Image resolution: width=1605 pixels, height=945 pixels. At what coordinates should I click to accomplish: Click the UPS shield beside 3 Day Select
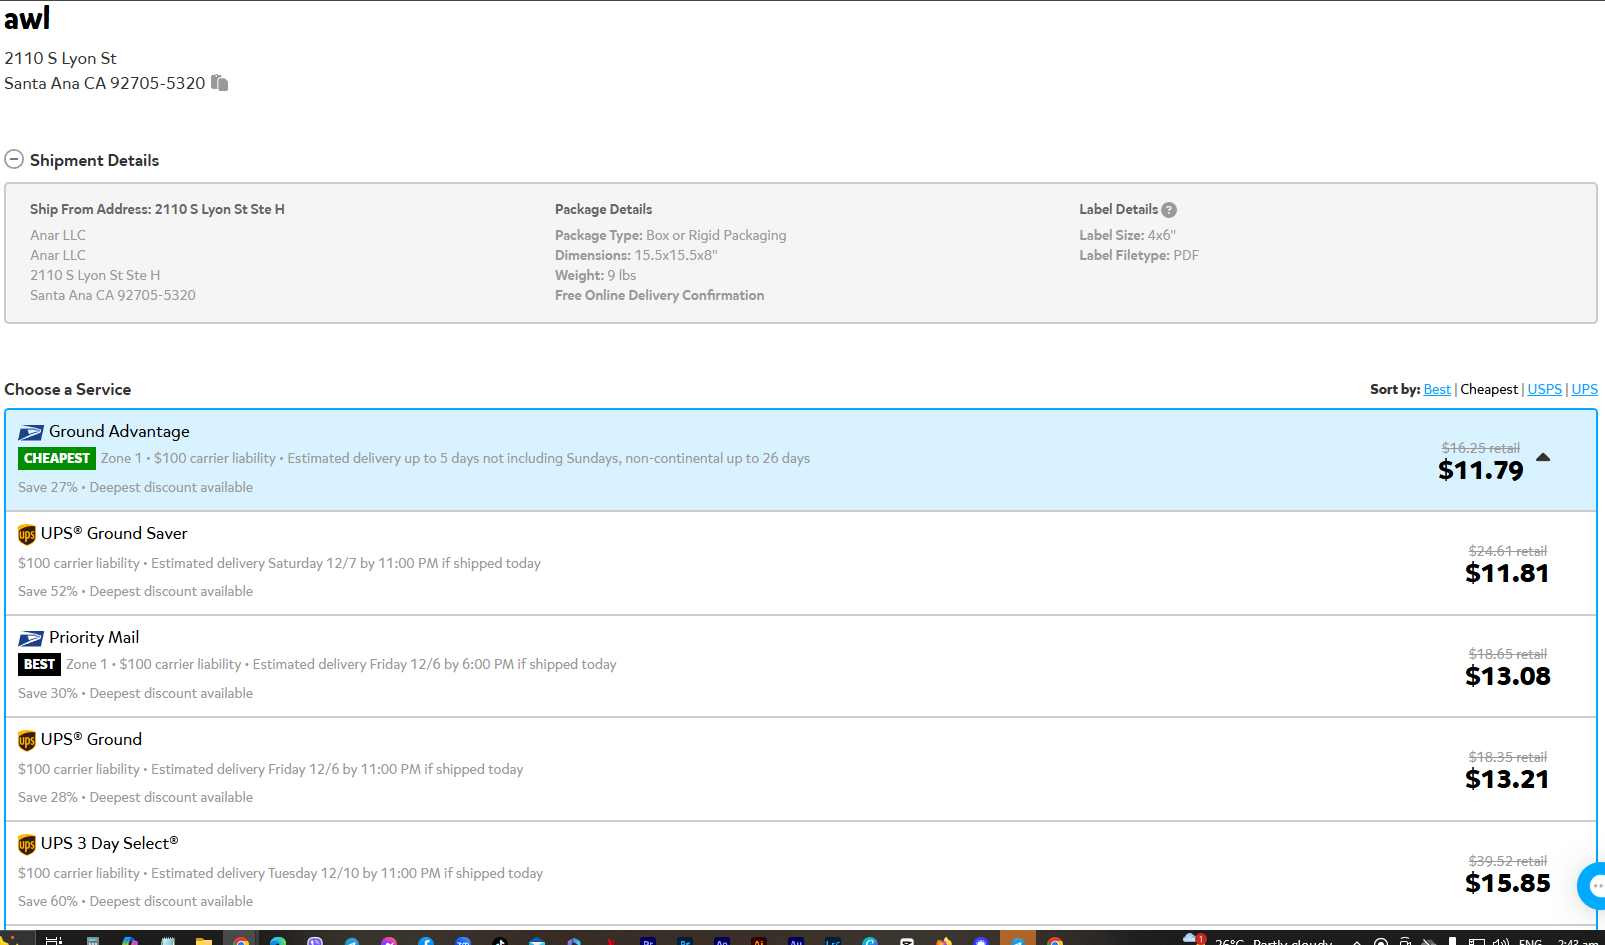point(27,845)
